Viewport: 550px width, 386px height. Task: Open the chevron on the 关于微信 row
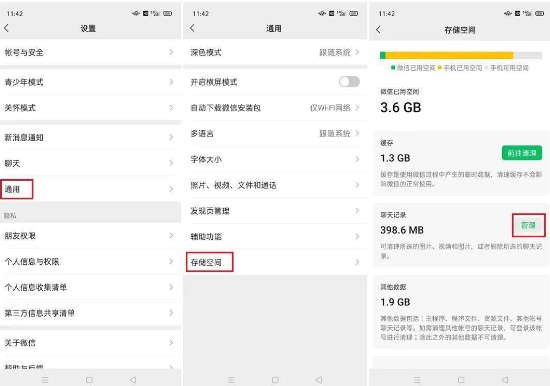coord(171,342)
